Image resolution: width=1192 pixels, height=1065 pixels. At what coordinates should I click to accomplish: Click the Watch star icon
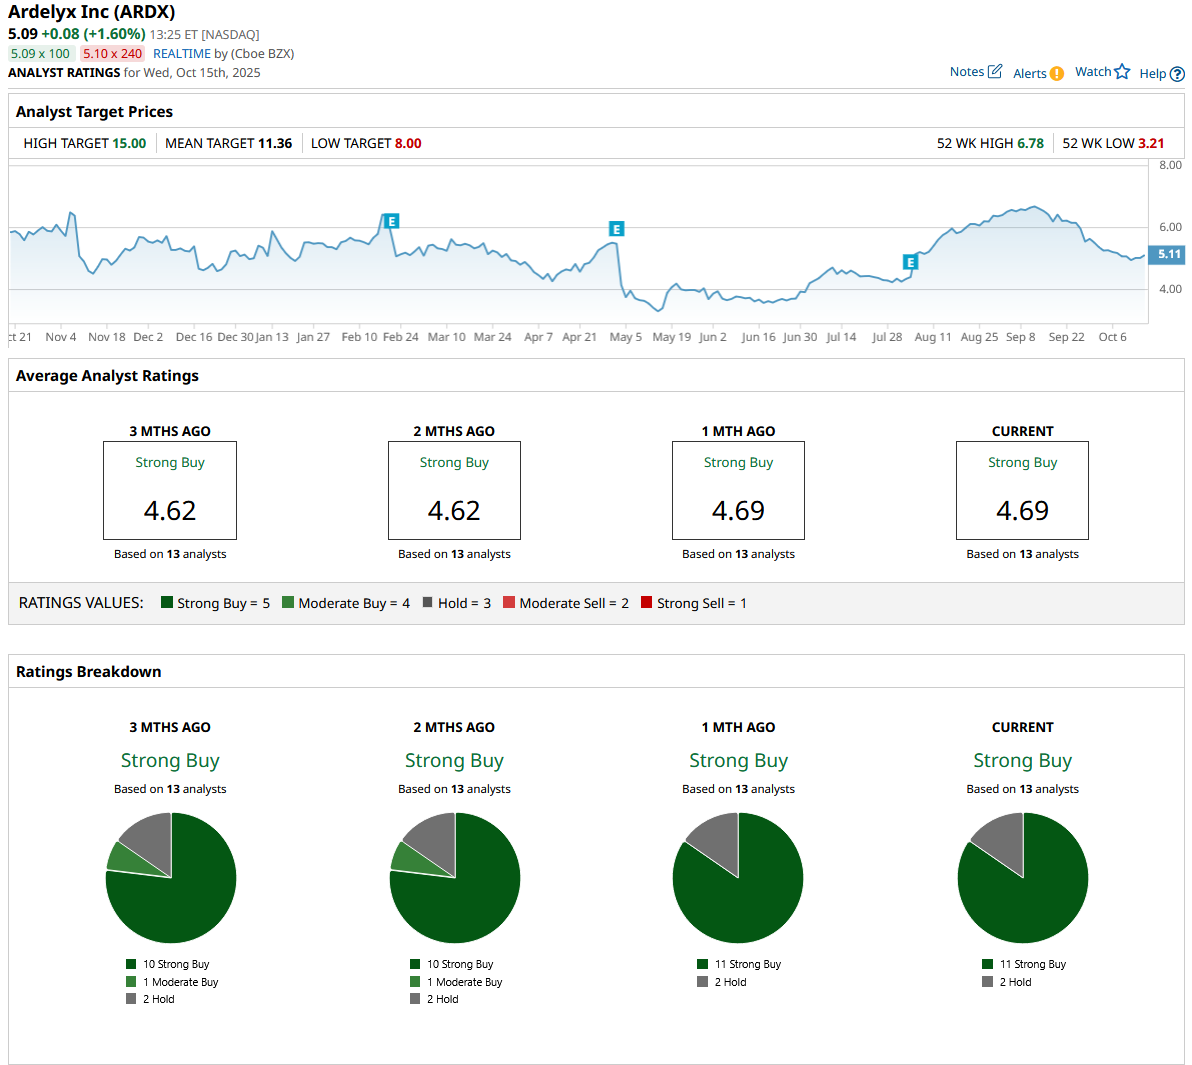[1122, 72]
